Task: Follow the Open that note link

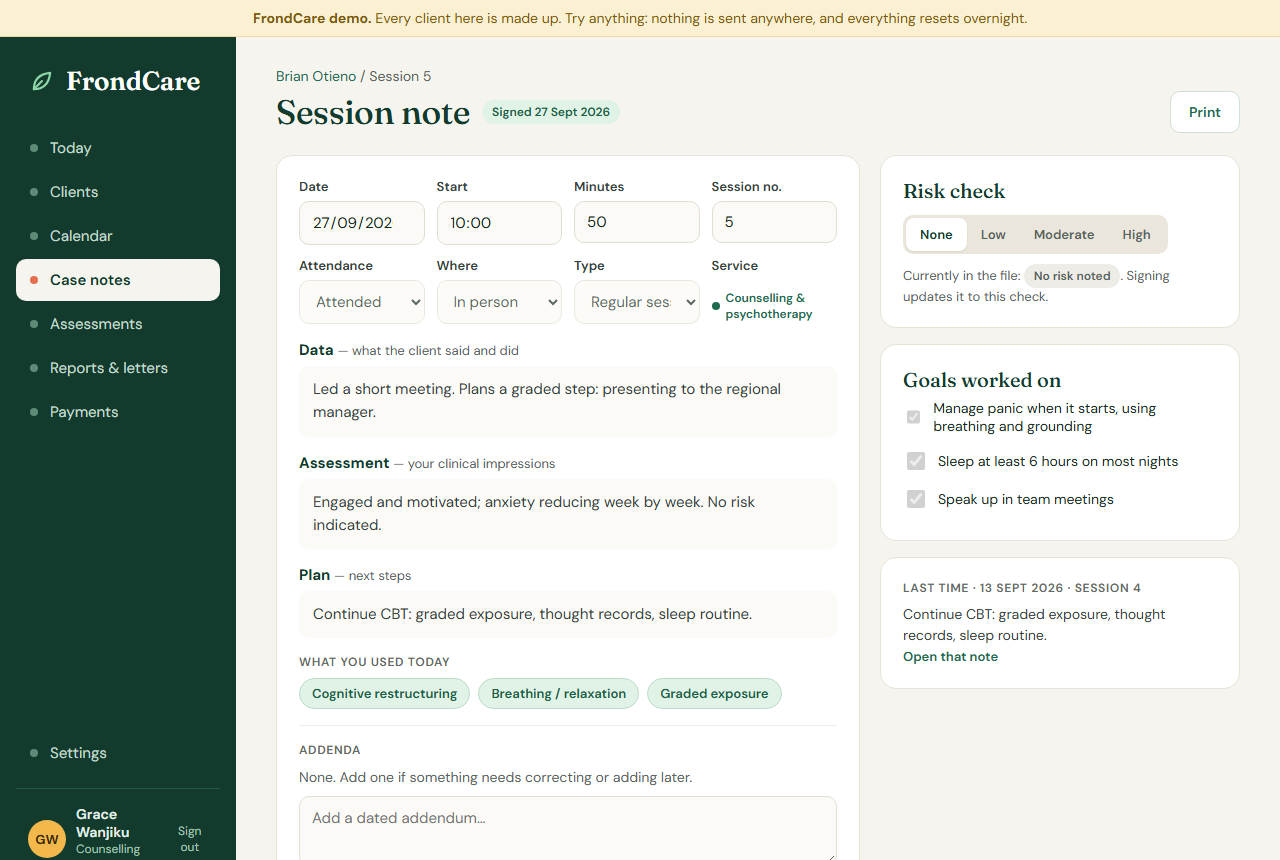Action: 950,657
